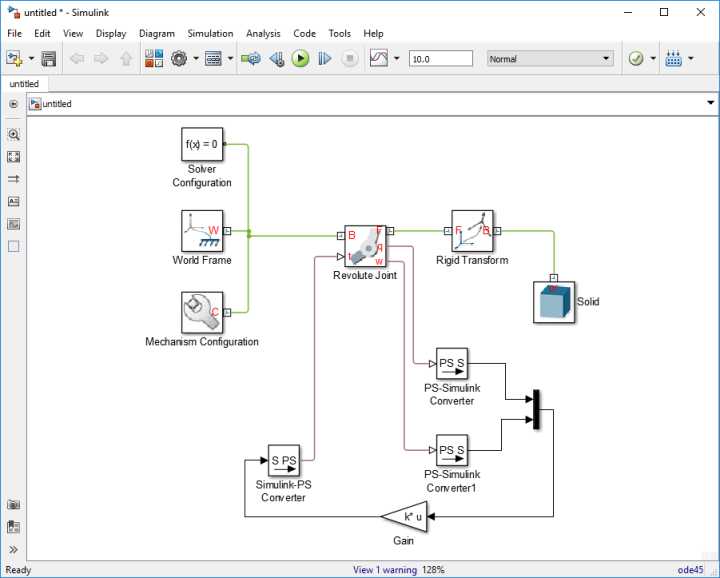Screen dimensions: 720x578
Task: Click the Fit to View palette icon
Action: coord(13,157)
